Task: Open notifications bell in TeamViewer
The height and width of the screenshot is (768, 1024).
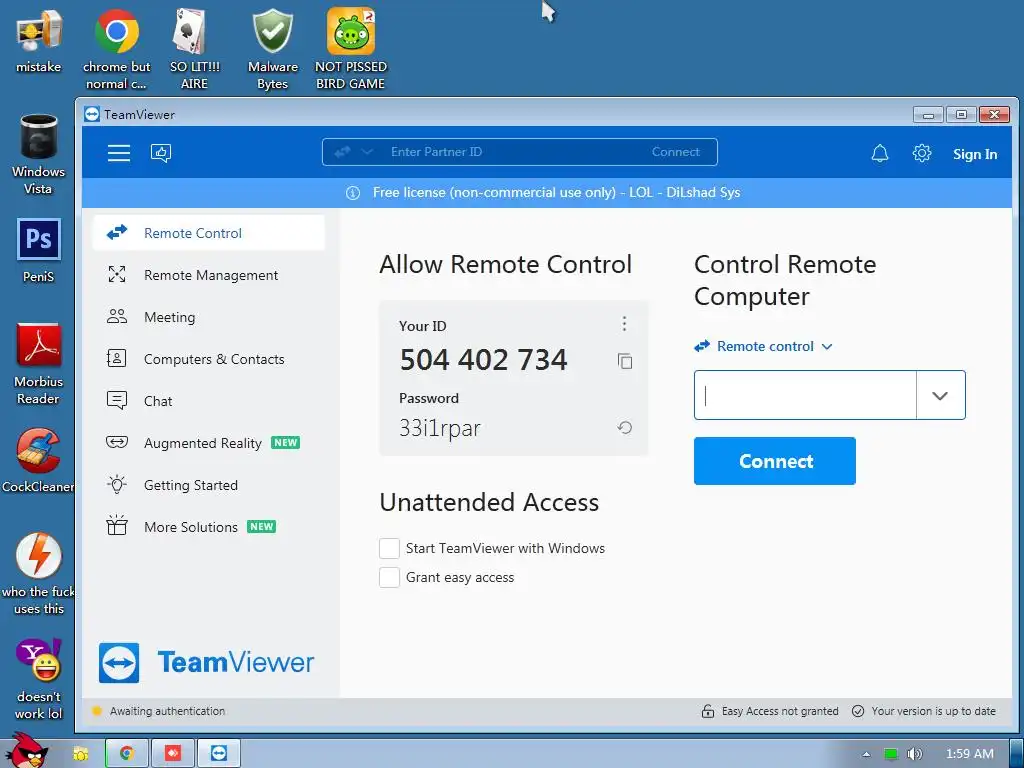Action: (880, 153)
